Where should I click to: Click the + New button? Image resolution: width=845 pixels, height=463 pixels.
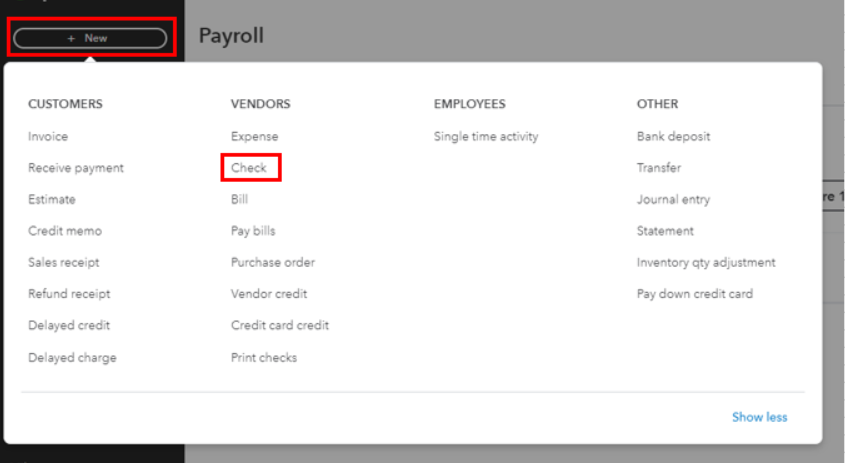[x=90, y=38]
